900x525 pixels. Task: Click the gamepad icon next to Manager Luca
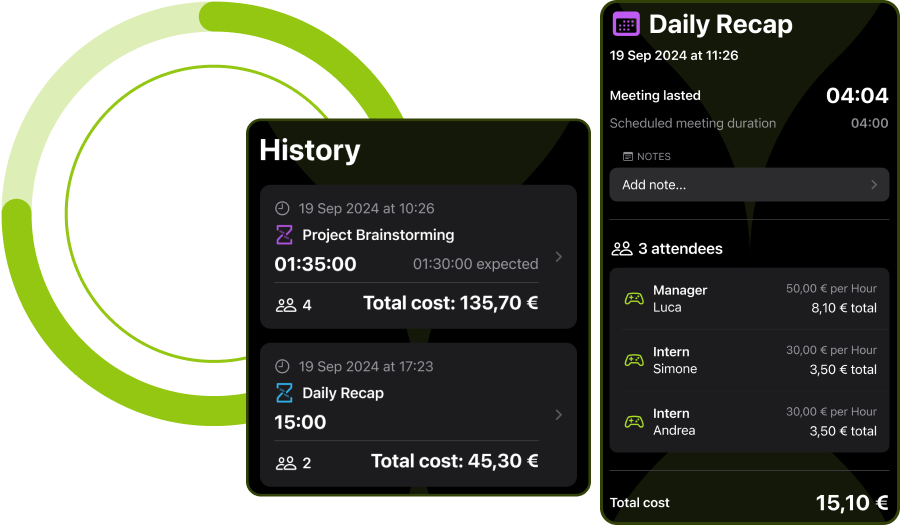pos(634,298)
